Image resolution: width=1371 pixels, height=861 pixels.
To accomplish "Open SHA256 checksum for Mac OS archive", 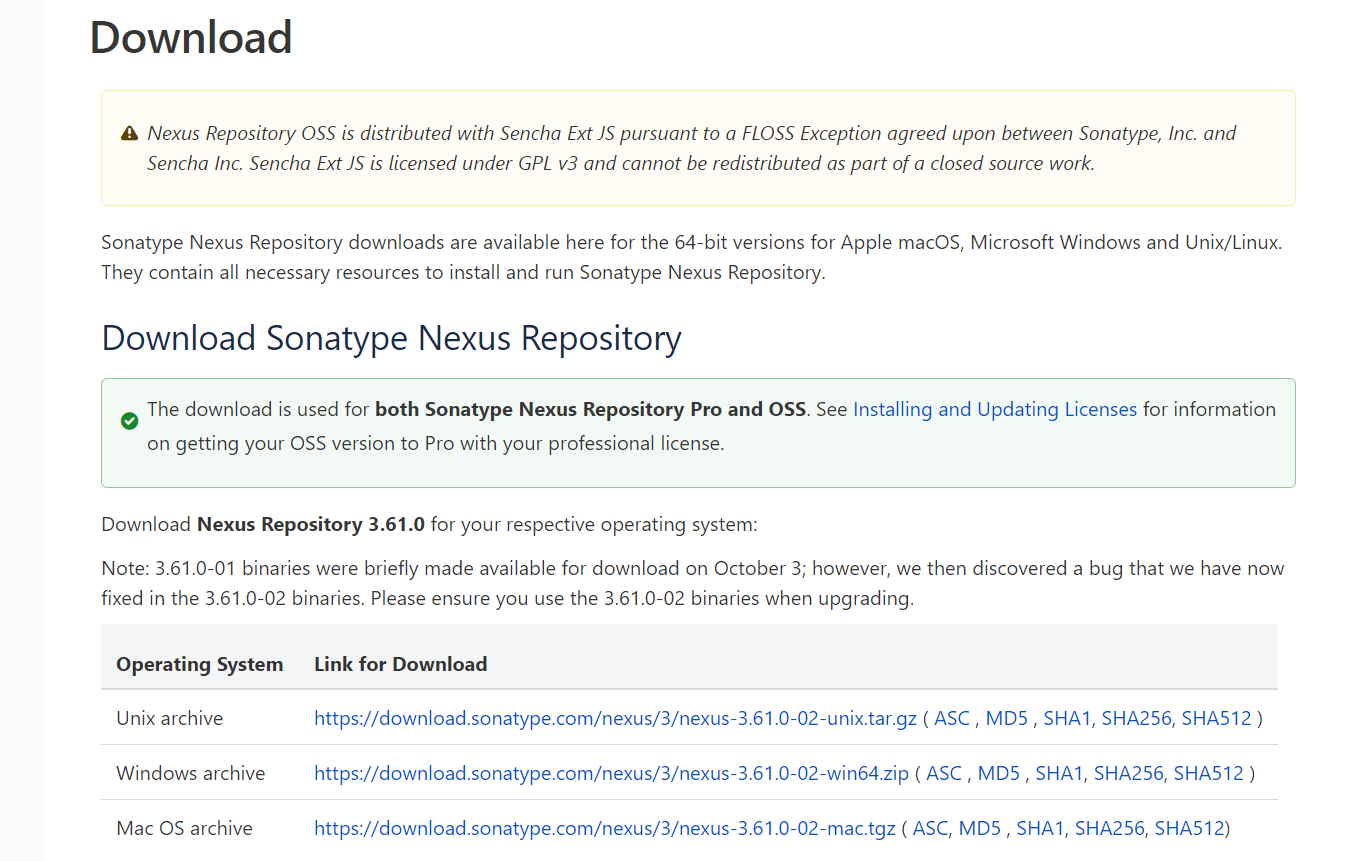I will 1109,828.
